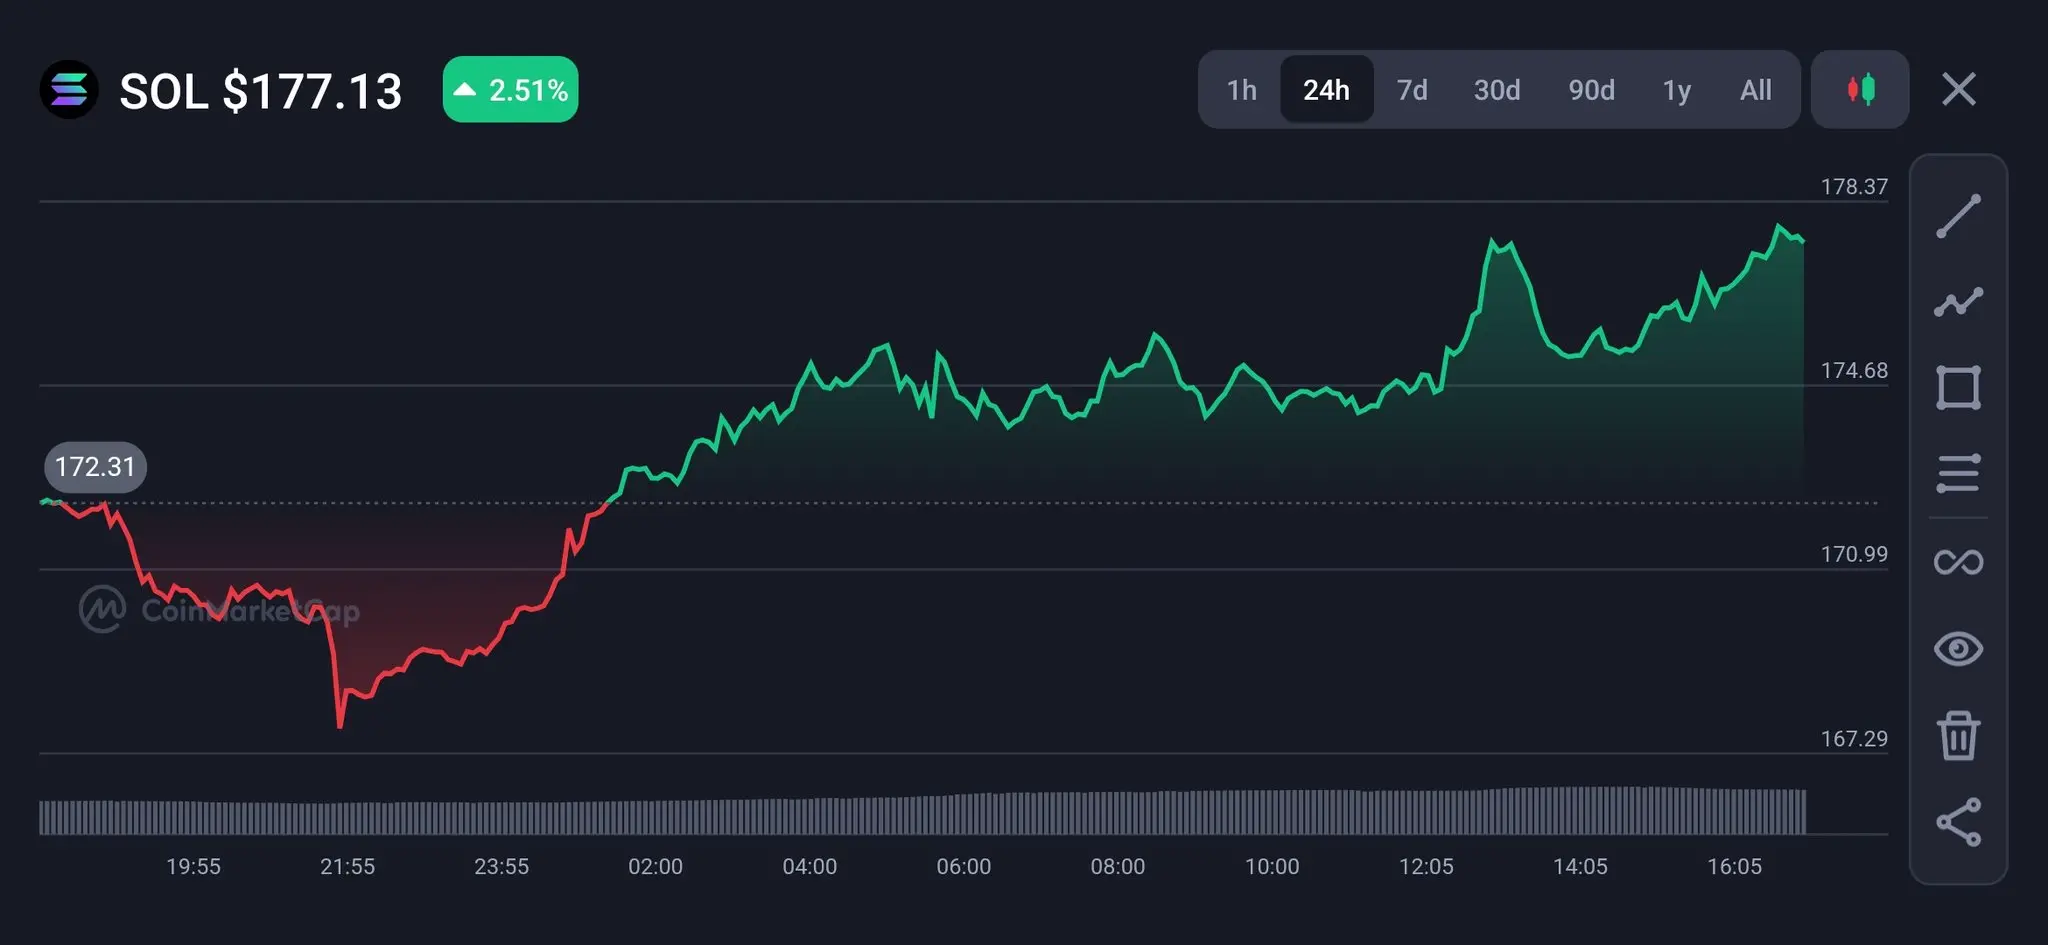Image resolution: width=2048 pixels, height=945 pixels.
Task: Hide drawings with the eye icon
Action: point(1958,649)
